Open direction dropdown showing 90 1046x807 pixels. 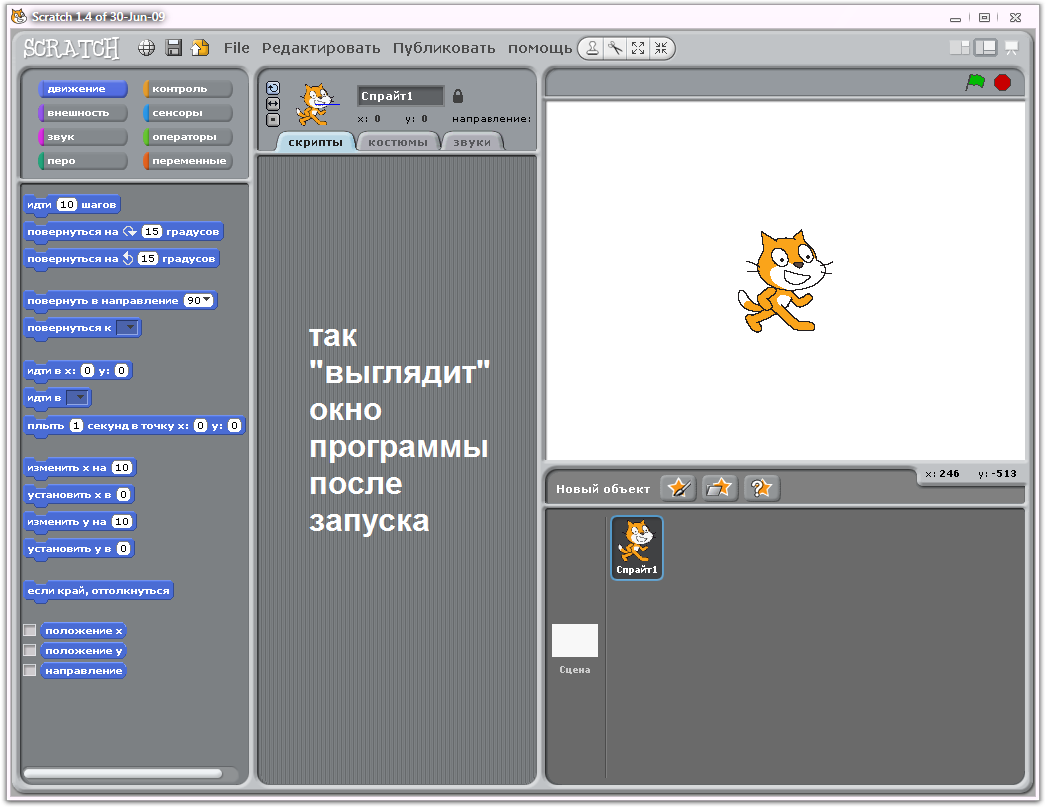(x=199, y=300)
